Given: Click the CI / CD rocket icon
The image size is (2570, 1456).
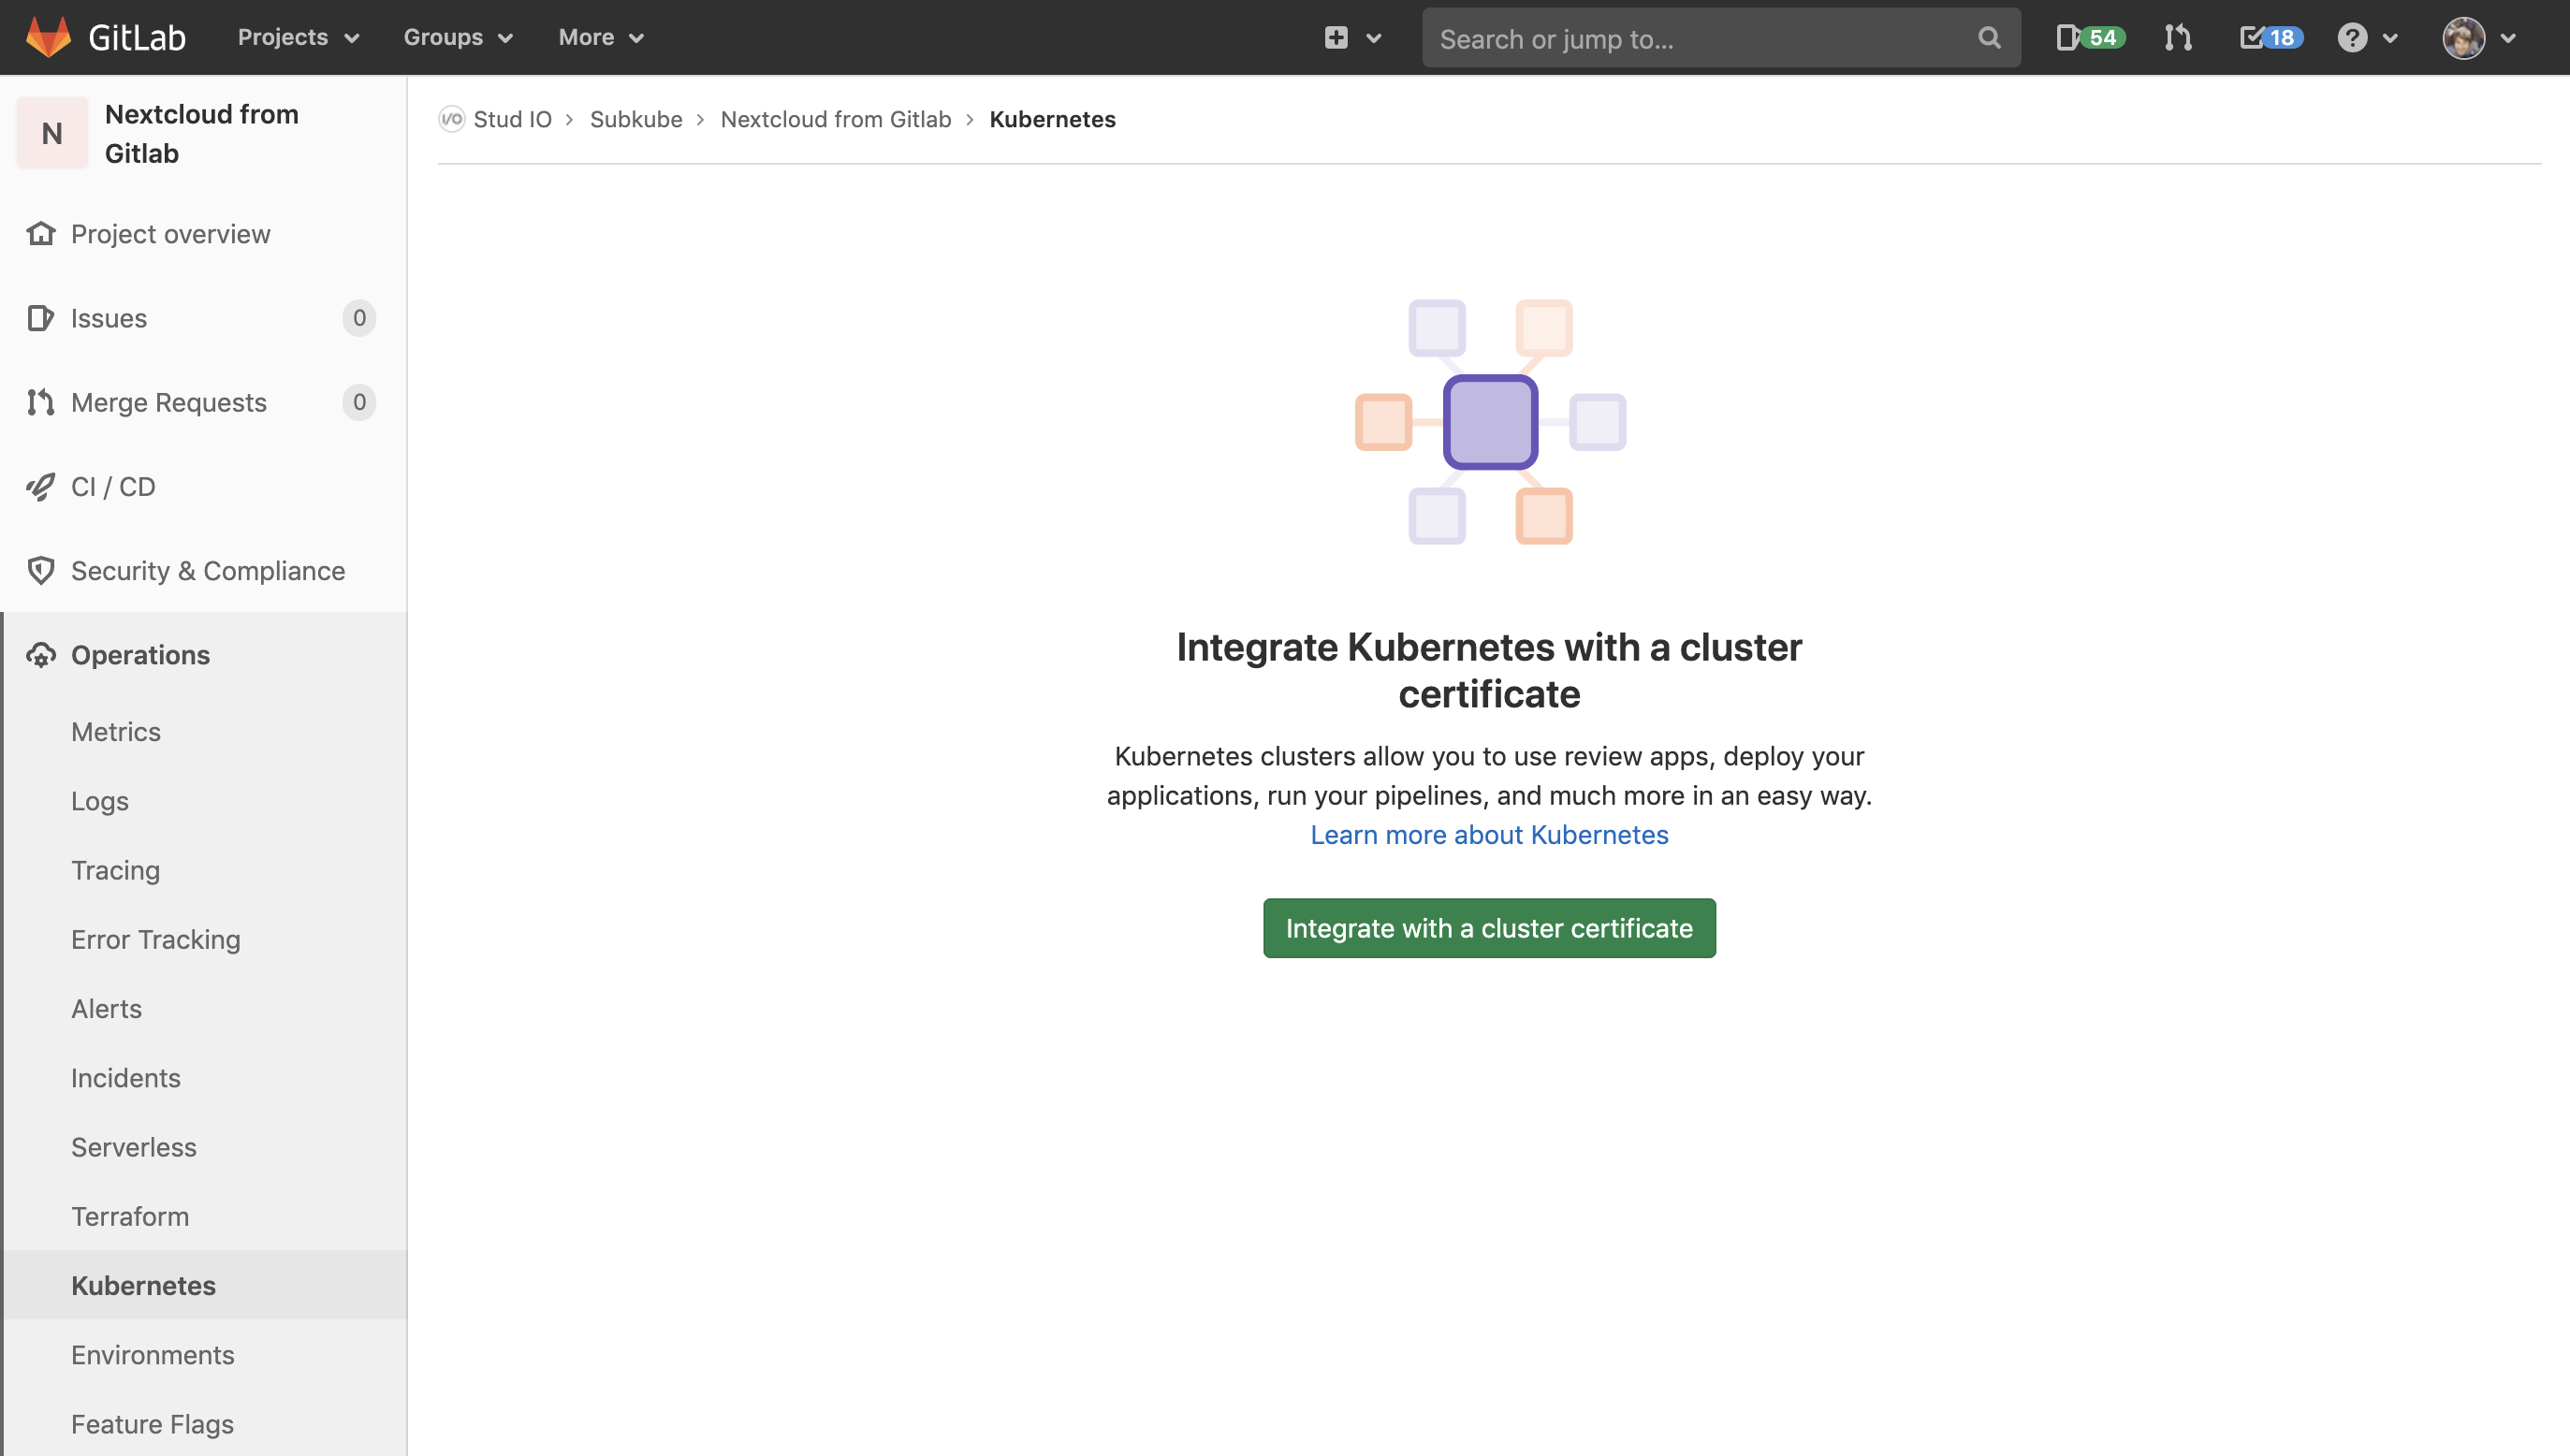Looking at the screenshot, I should (40, 486).
